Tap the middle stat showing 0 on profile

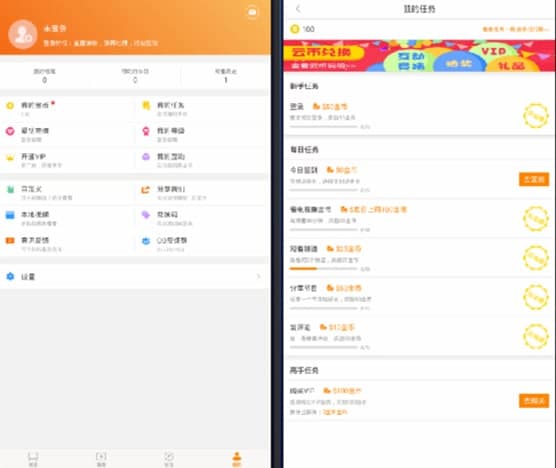pyautogui.click(x=135, y=76)
